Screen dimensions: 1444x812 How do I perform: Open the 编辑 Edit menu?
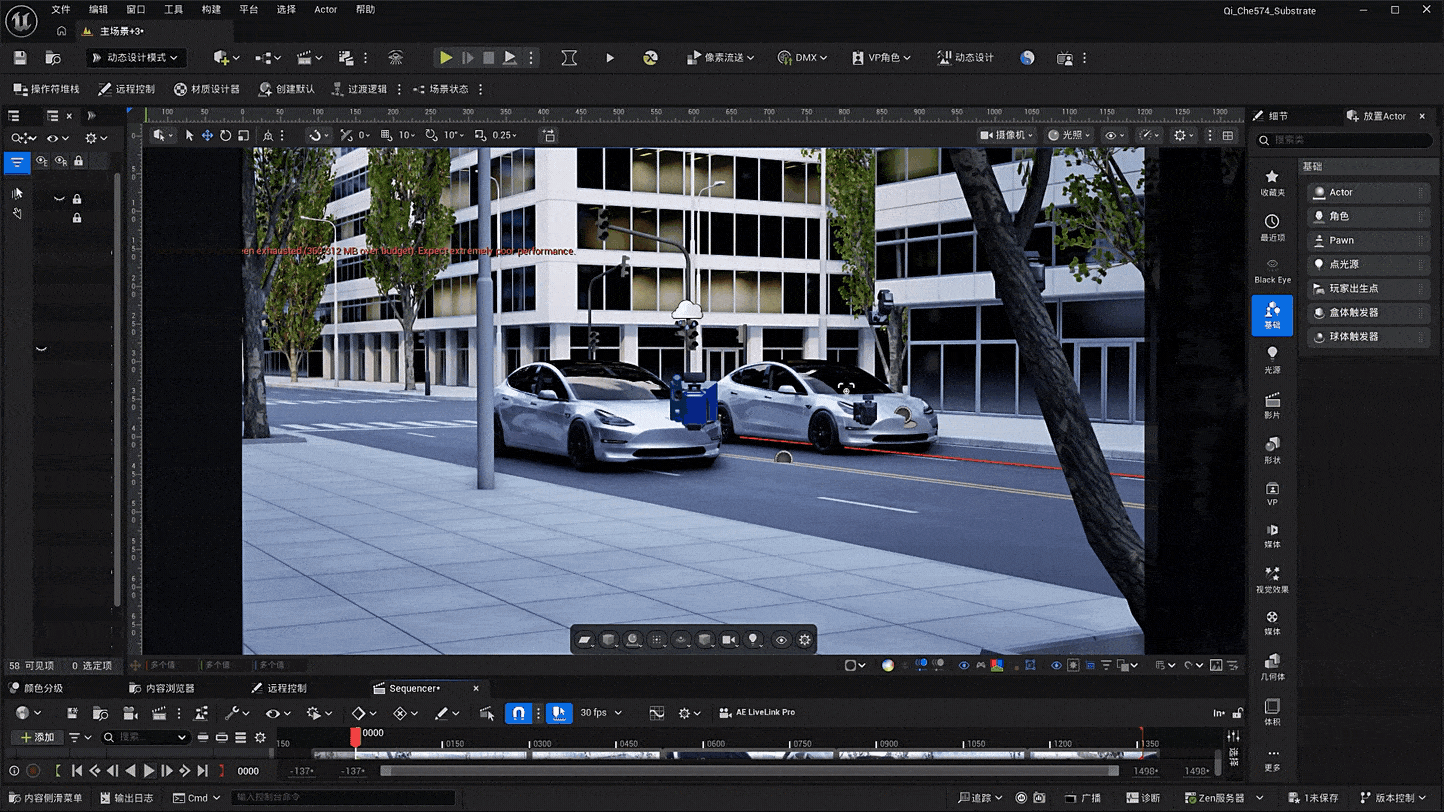pos(98,10)
